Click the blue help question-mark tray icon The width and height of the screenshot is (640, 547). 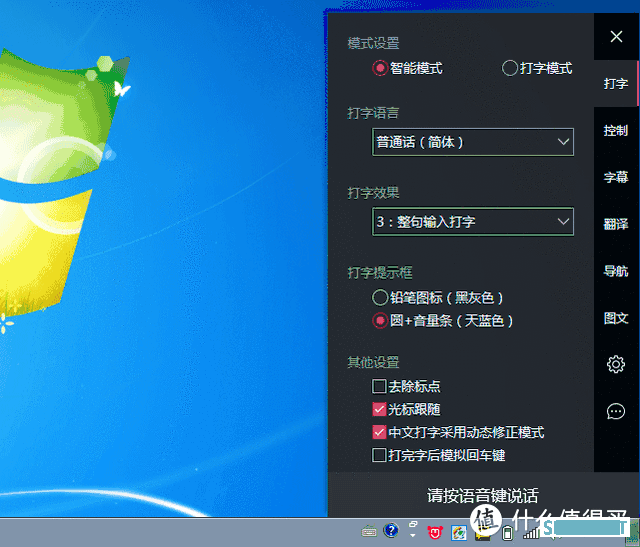click(391, 530)
